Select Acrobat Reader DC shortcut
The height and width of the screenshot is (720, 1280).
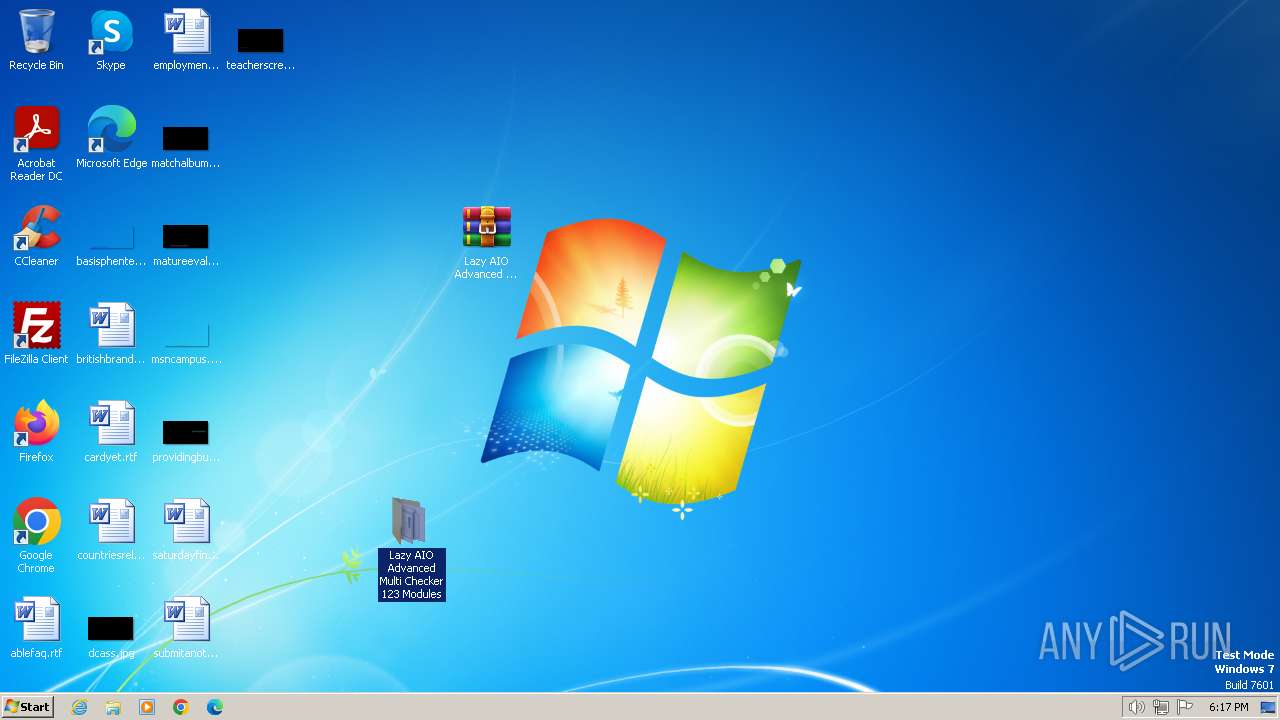pyautogui.click(x=36, y=144)
